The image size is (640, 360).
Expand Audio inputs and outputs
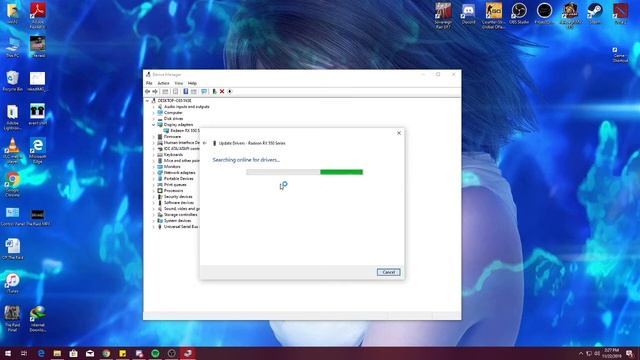click(x=153, y=107)
